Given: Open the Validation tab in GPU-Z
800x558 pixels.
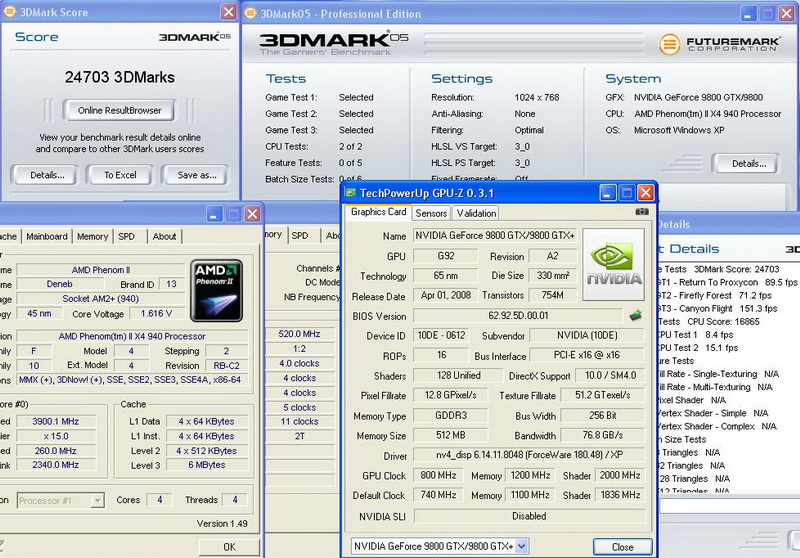Looking at the screenshot, I should [x=476, y=213].
